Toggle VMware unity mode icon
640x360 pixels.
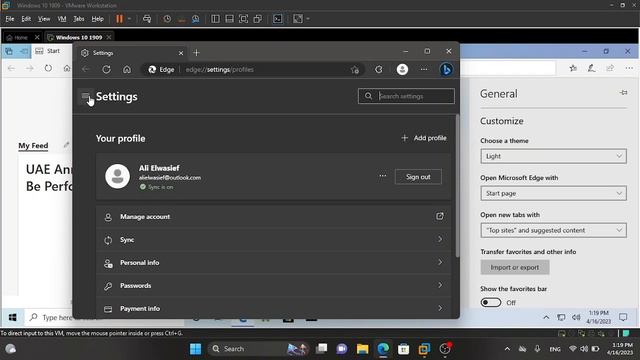point(258,19)
